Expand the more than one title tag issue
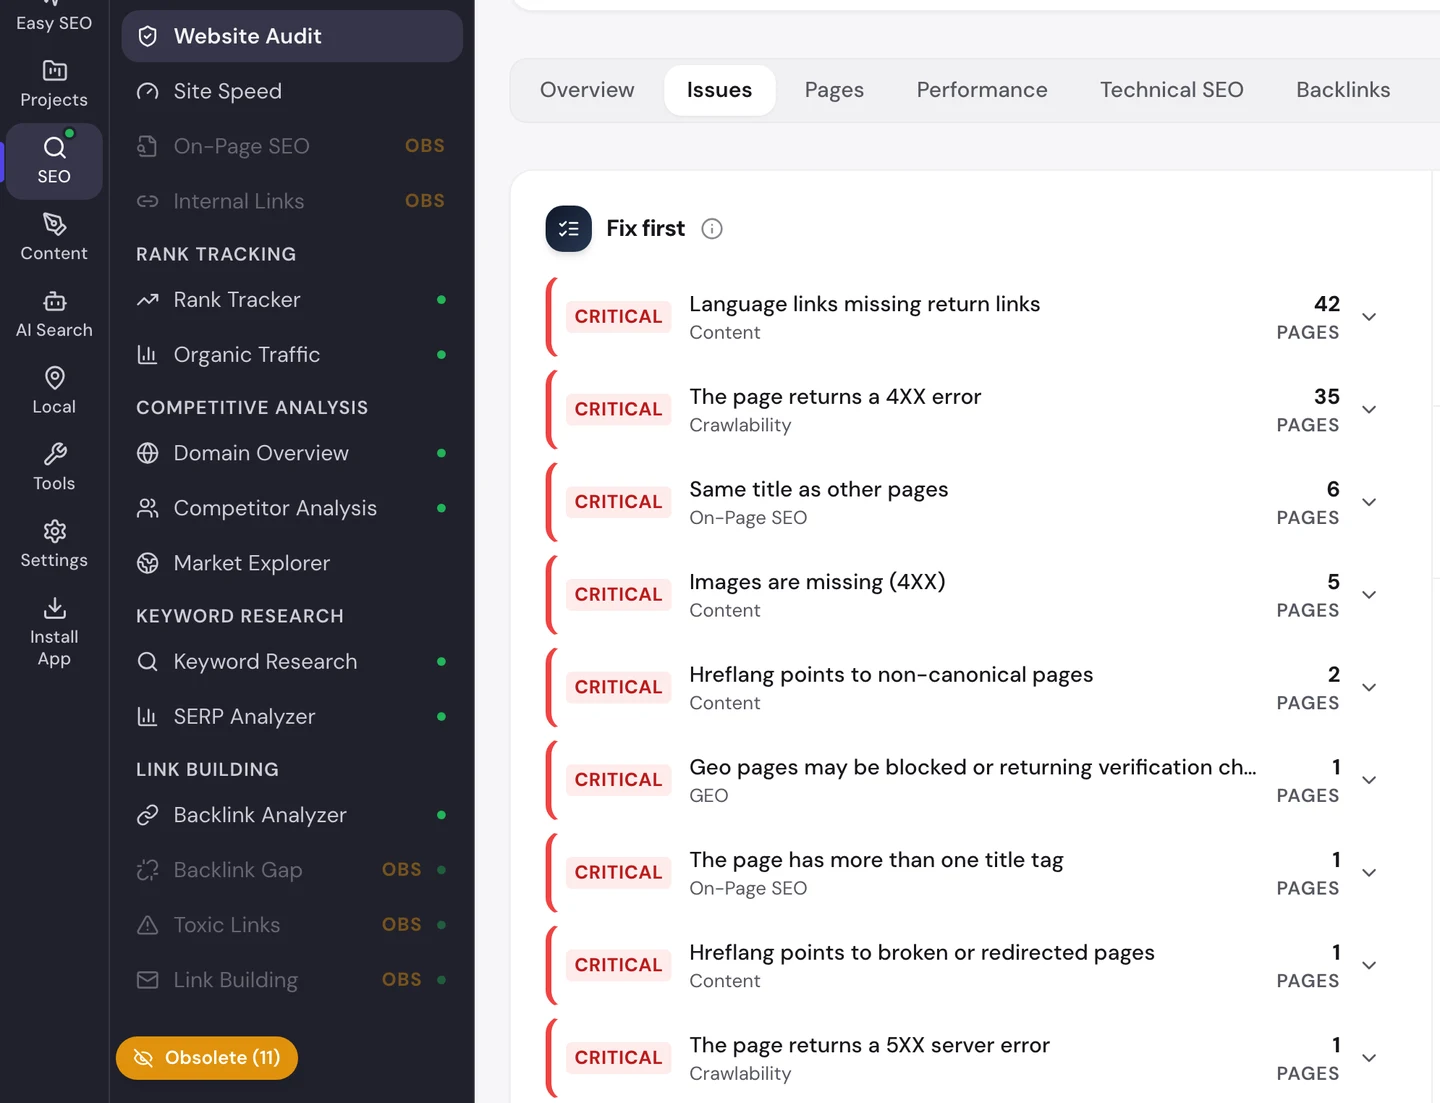Screen dimensions: 1440x1103 1369,873
